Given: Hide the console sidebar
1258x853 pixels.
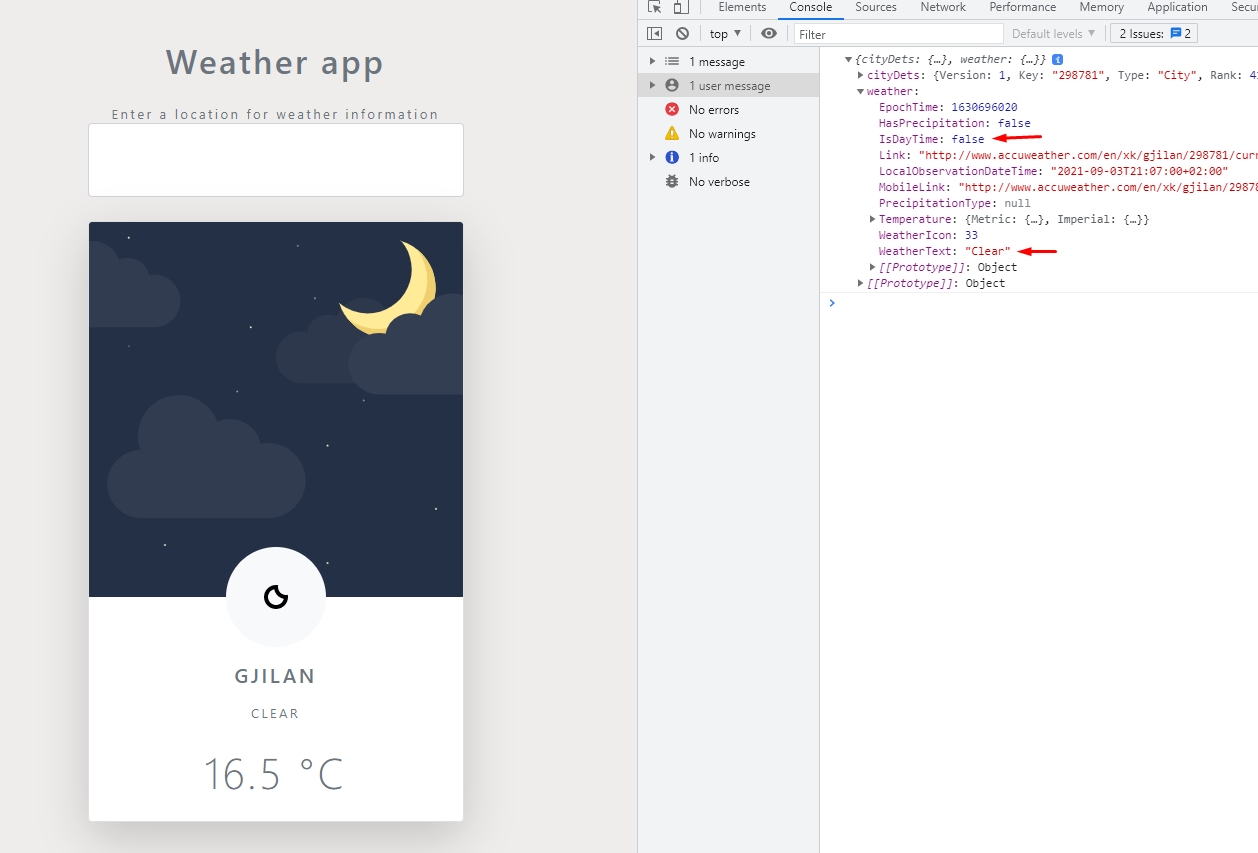Looking at the screenshot, I should (655, 33).
